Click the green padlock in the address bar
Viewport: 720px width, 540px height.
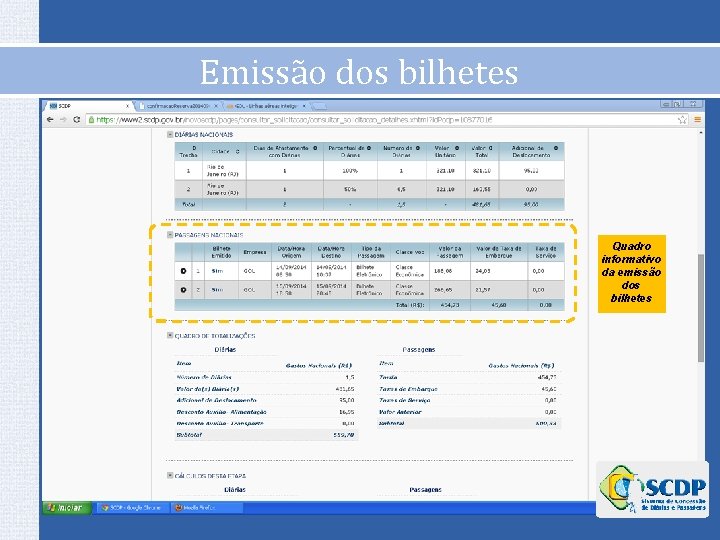coord(91,120)
